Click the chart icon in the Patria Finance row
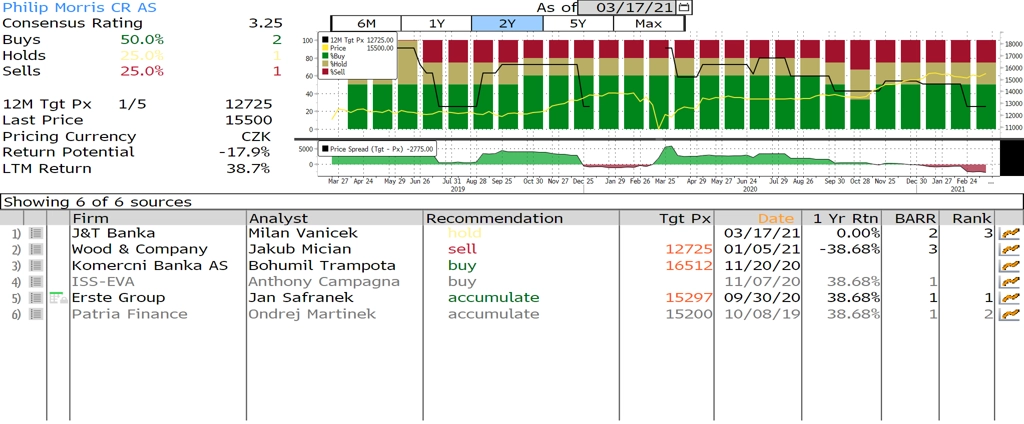 click(1008, 314)
